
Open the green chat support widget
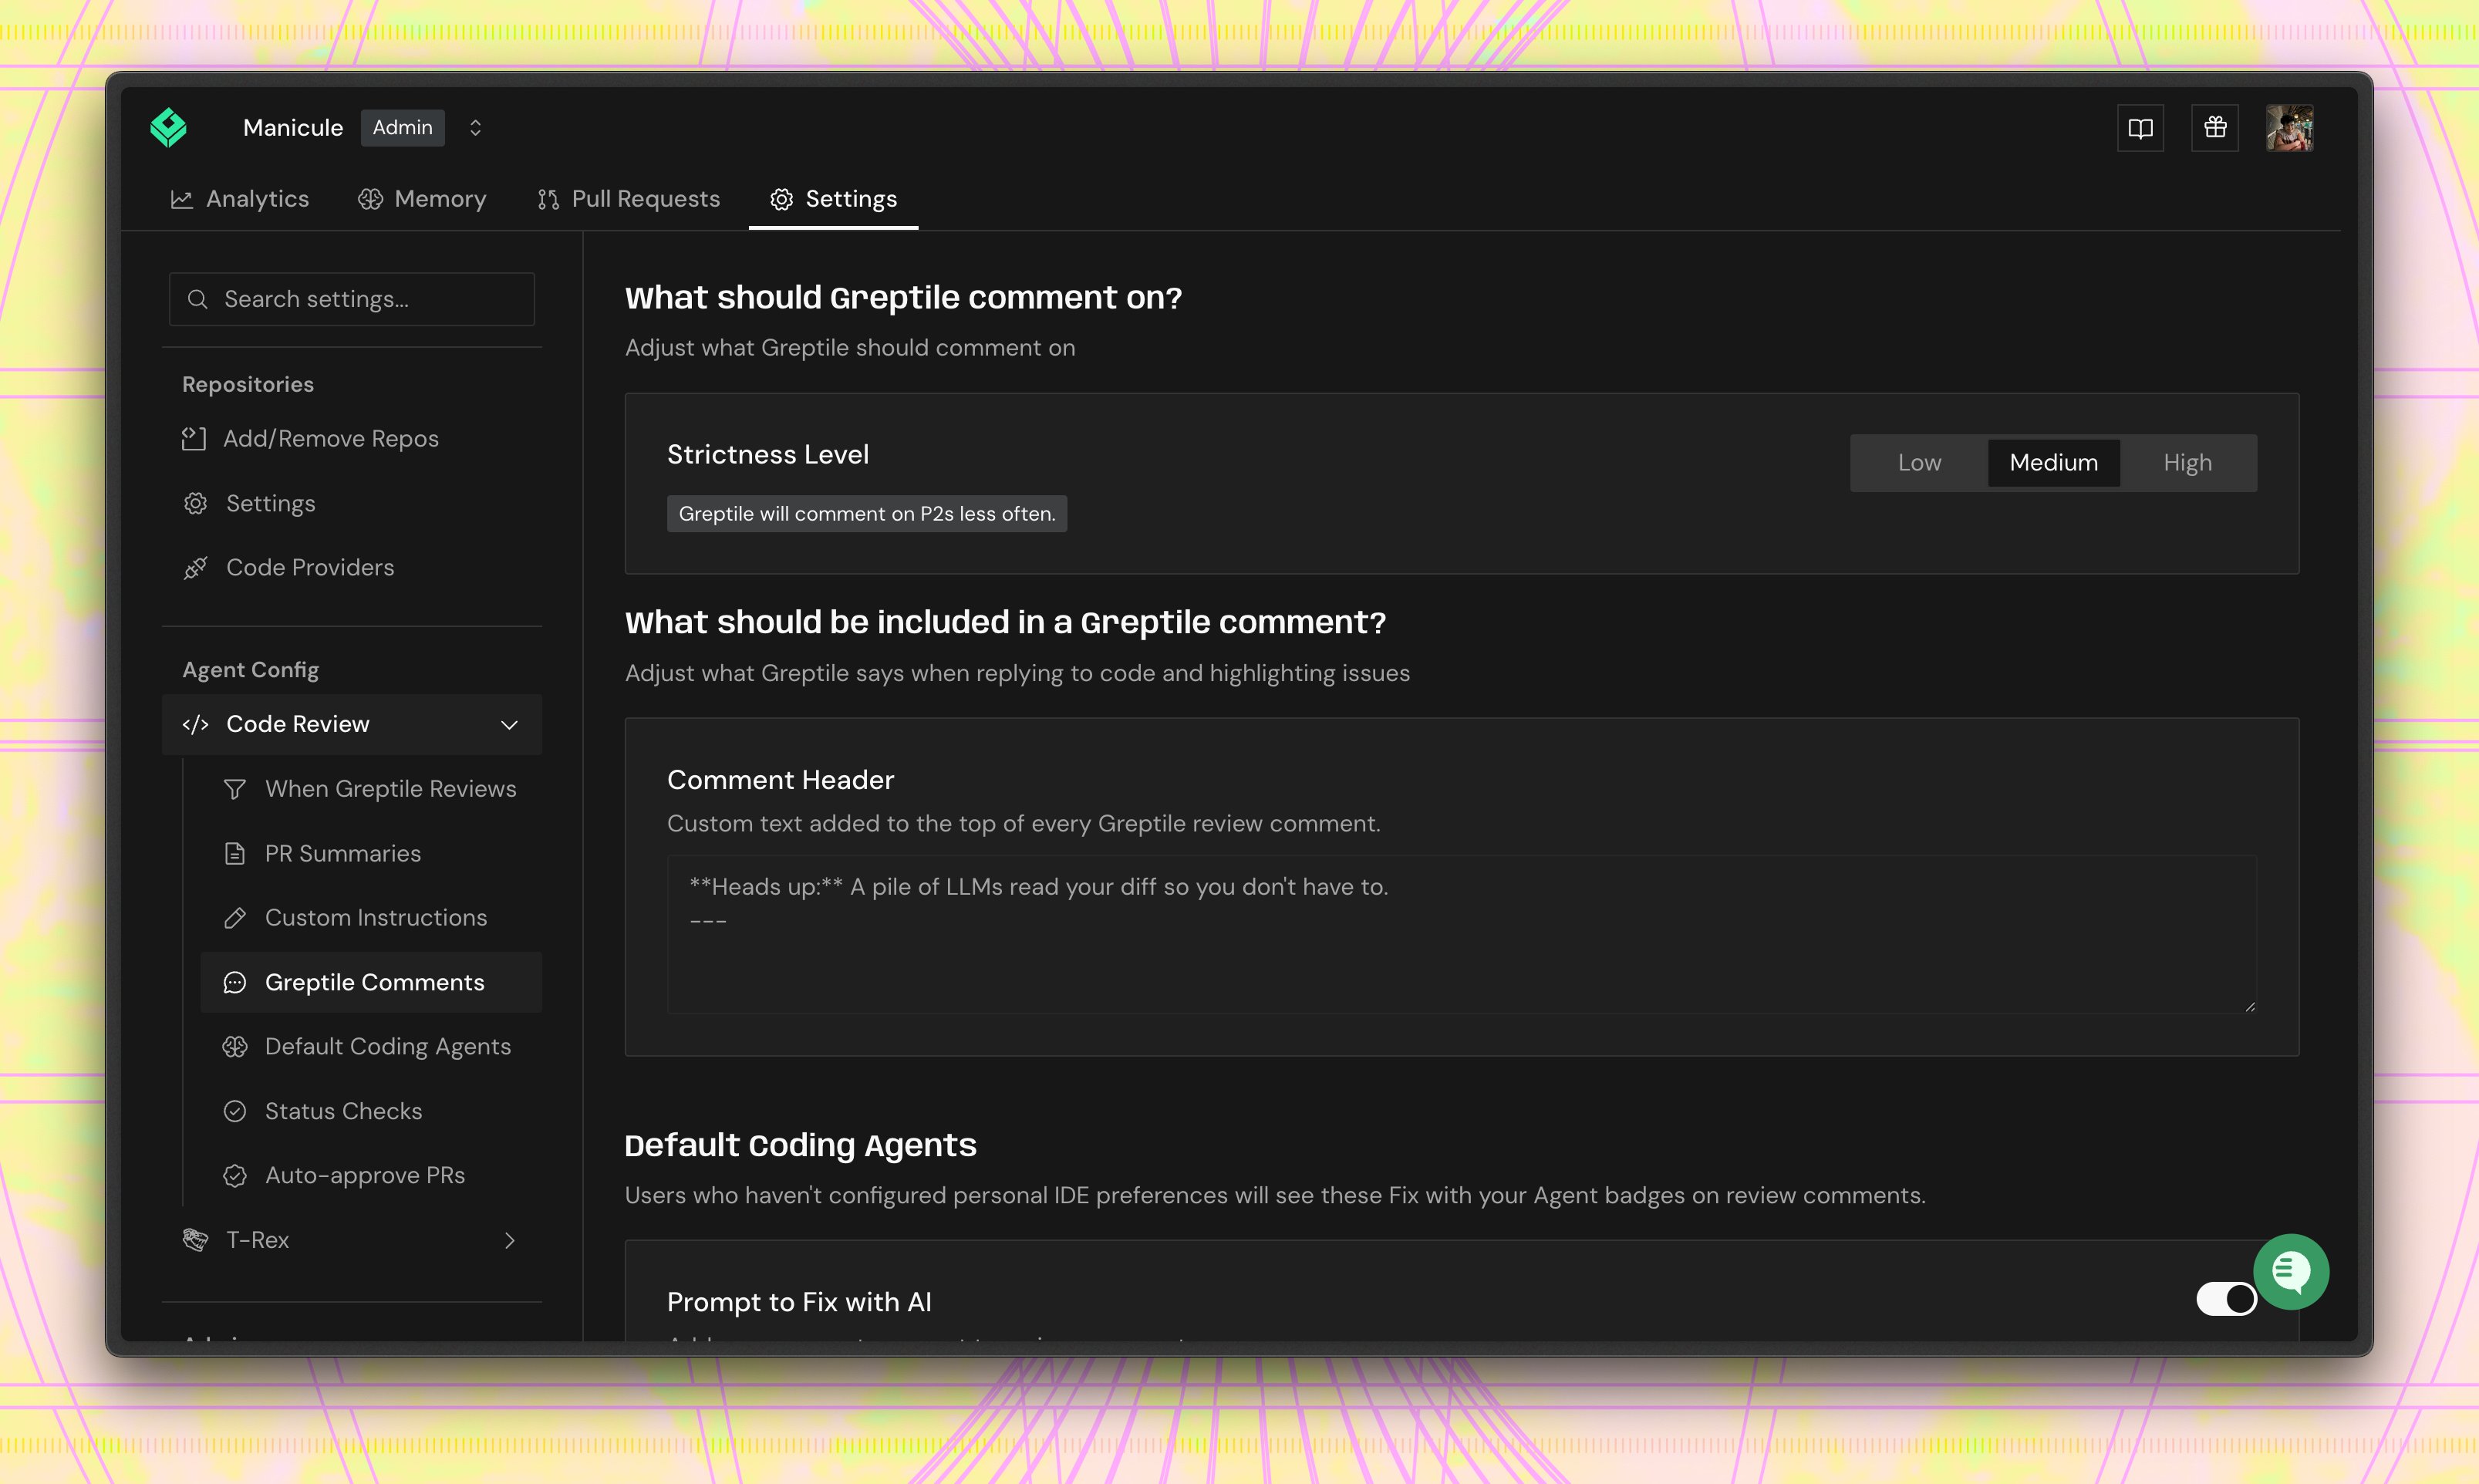click(x=2290, y=1272)
